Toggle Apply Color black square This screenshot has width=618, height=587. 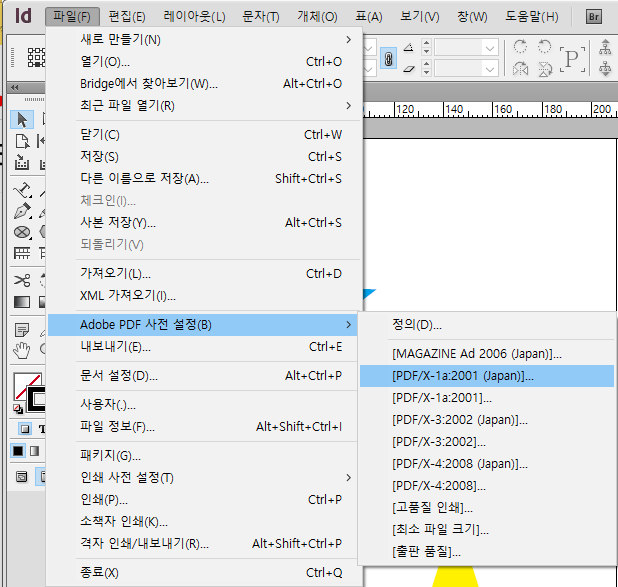(18, 451)
